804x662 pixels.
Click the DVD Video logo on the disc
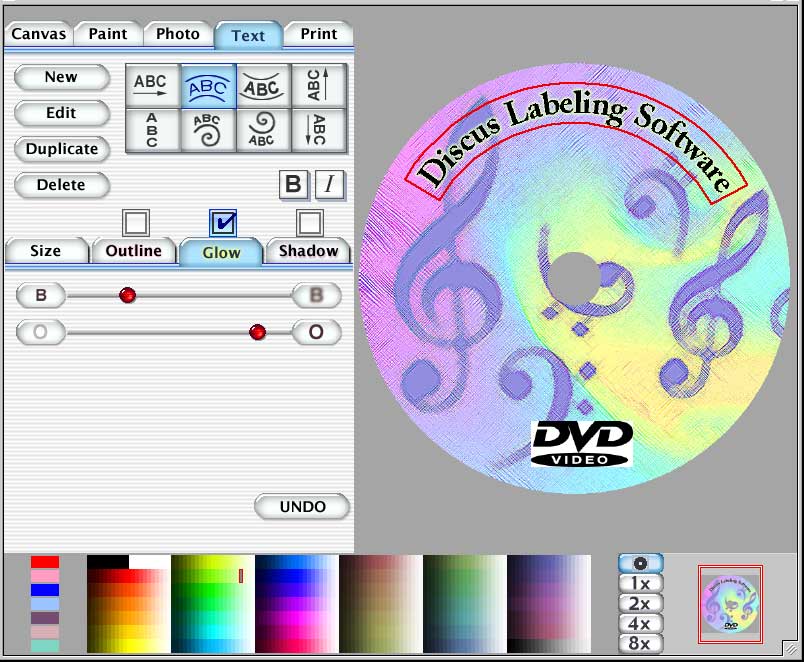(582, 444)
